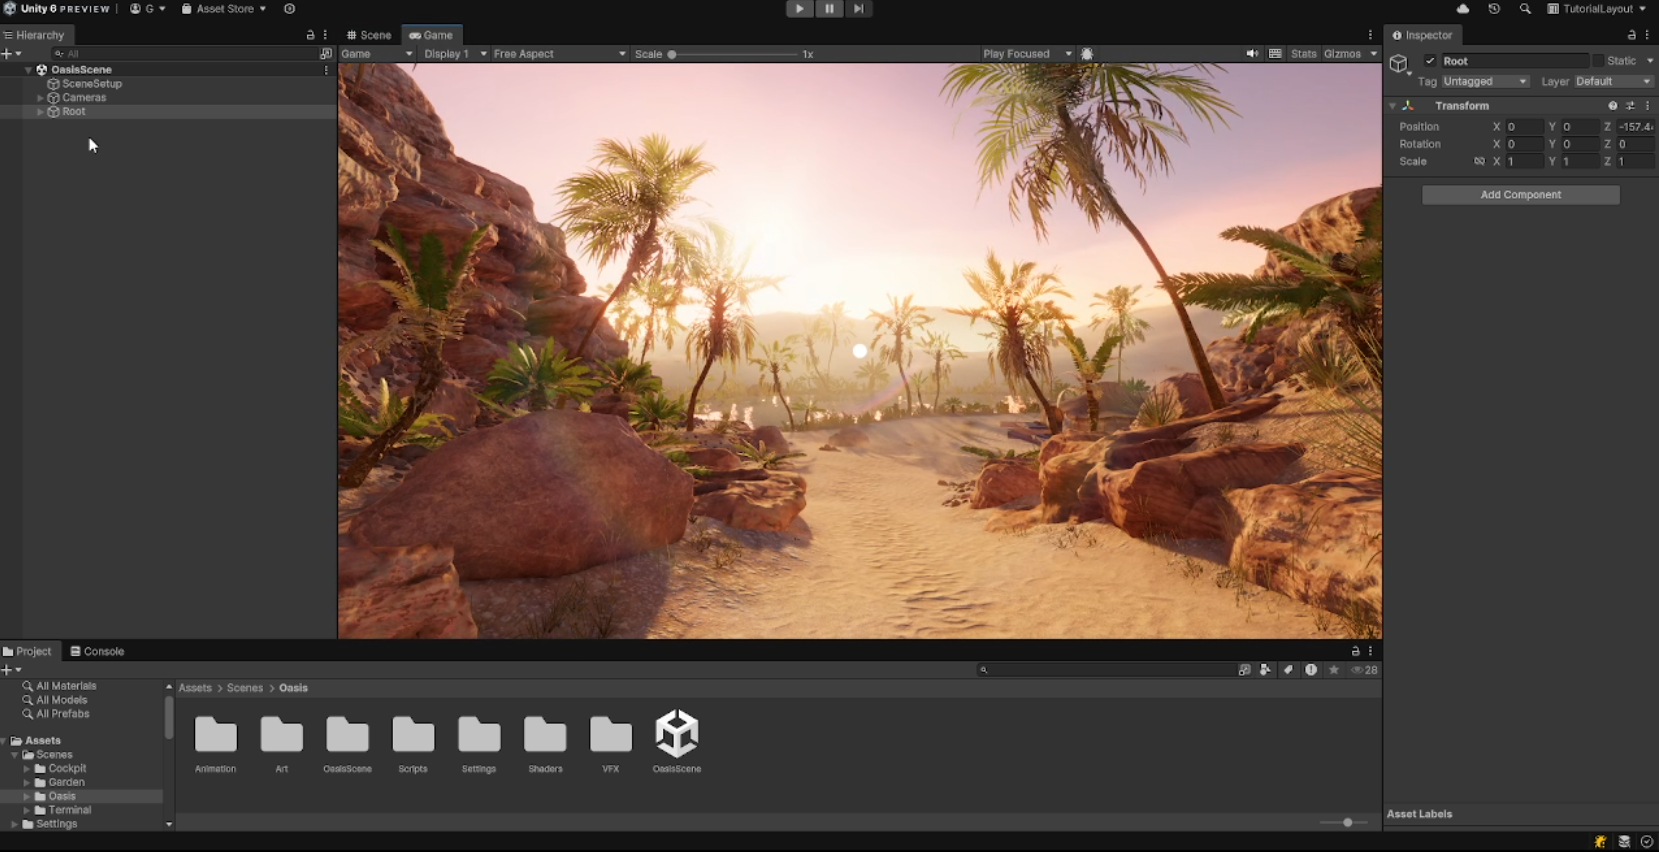
Task: Open the Transform component context menu
Action: point(1647,106)
